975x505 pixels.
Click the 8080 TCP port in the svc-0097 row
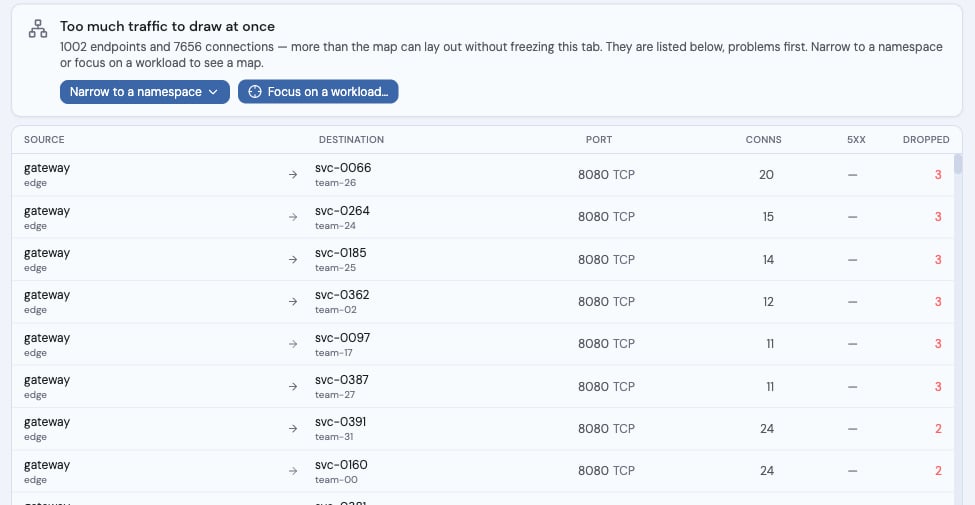click(x=606, y=344)
